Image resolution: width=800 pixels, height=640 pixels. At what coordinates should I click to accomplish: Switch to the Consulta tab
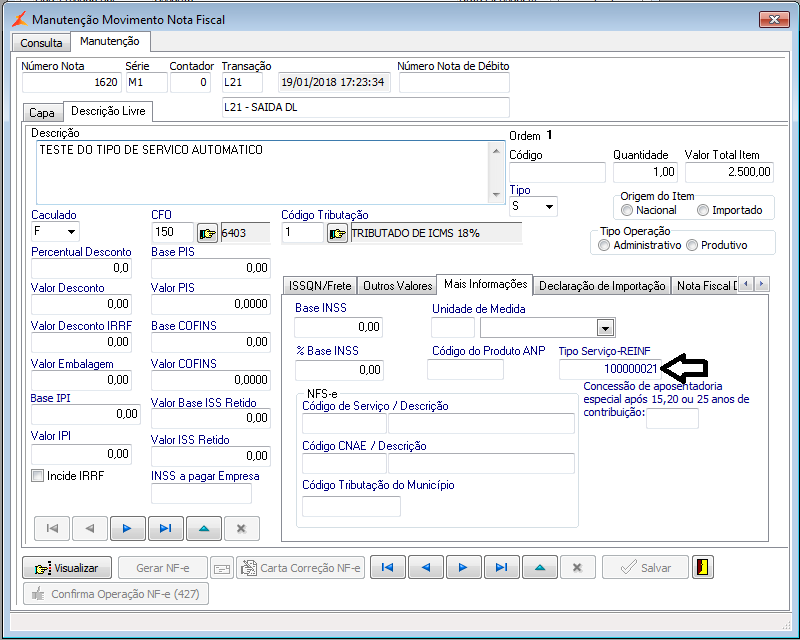(x=41, y=43)
